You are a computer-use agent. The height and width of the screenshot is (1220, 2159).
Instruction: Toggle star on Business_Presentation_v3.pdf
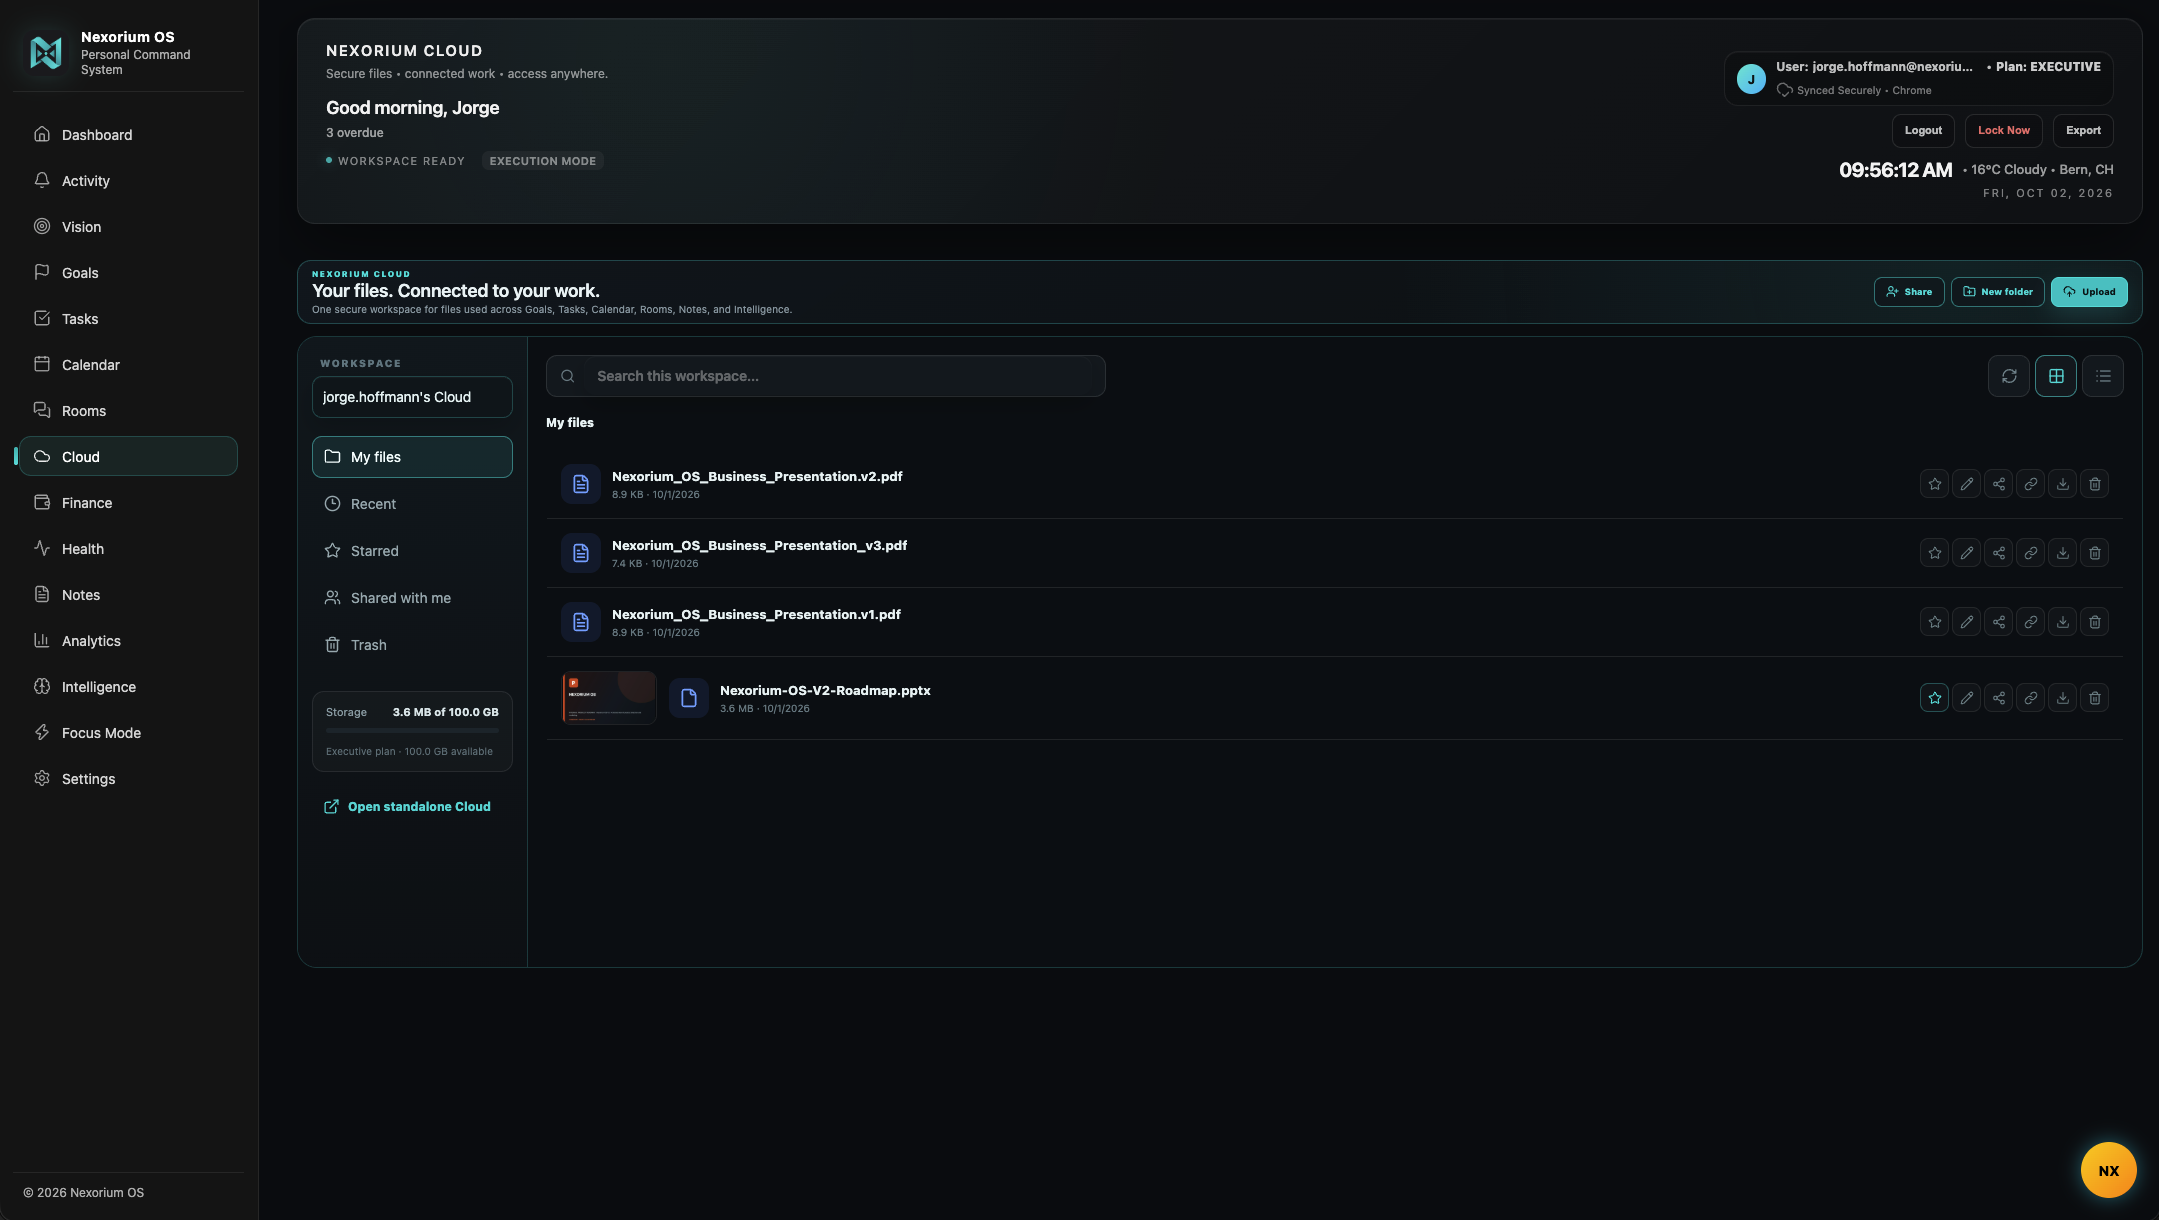1934,553
